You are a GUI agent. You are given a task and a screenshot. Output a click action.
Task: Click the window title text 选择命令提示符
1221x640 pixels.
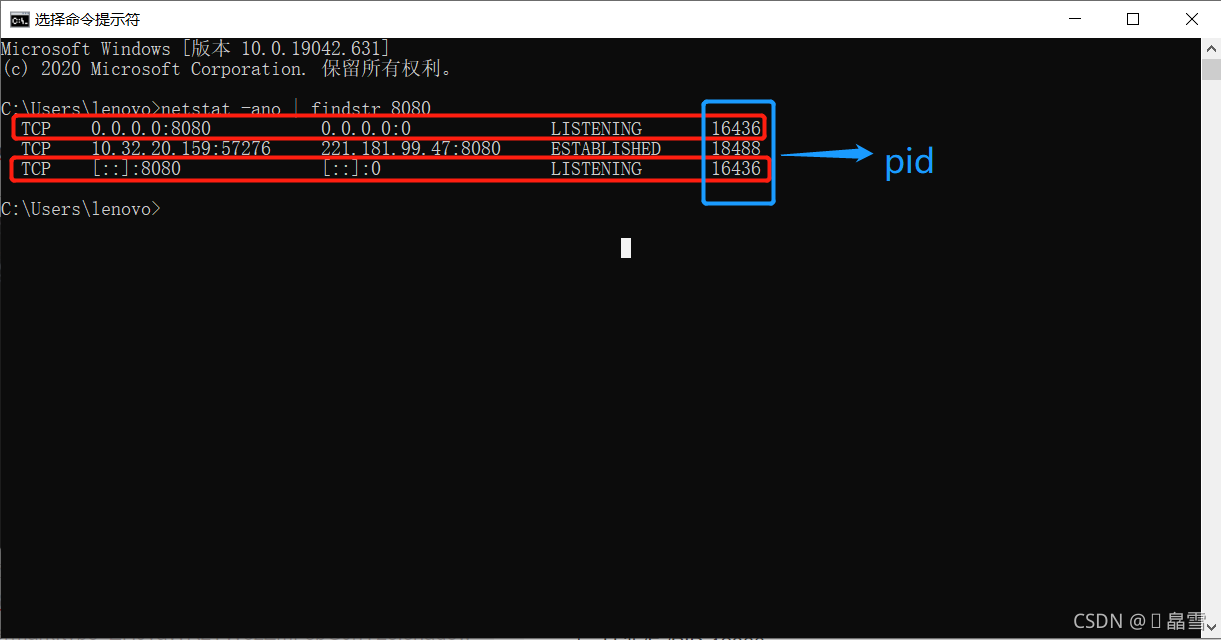point(87,19)
